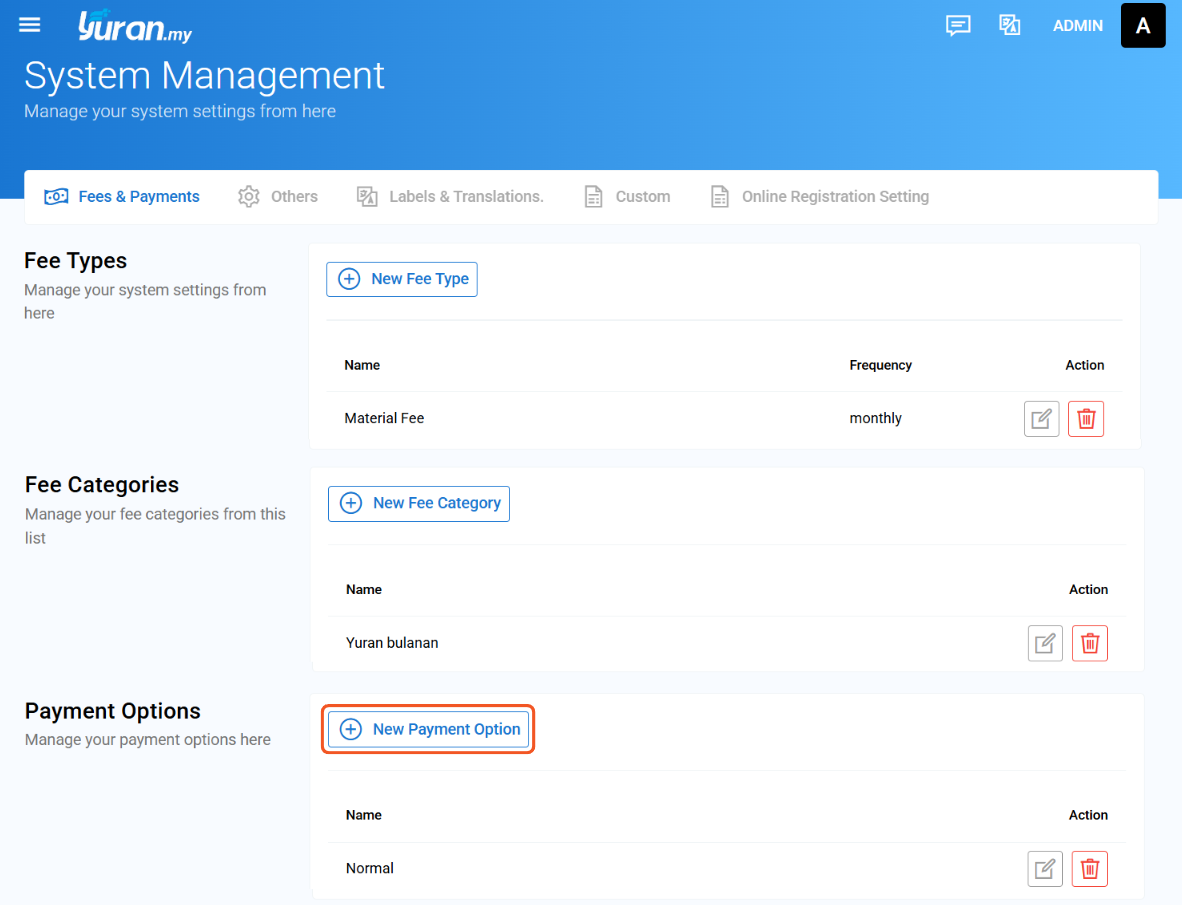Image resolution: width=1182 pixels, height=905 pixels.
Task: Select the 'Normal' payment option name
Action: [x=369, y=868]
